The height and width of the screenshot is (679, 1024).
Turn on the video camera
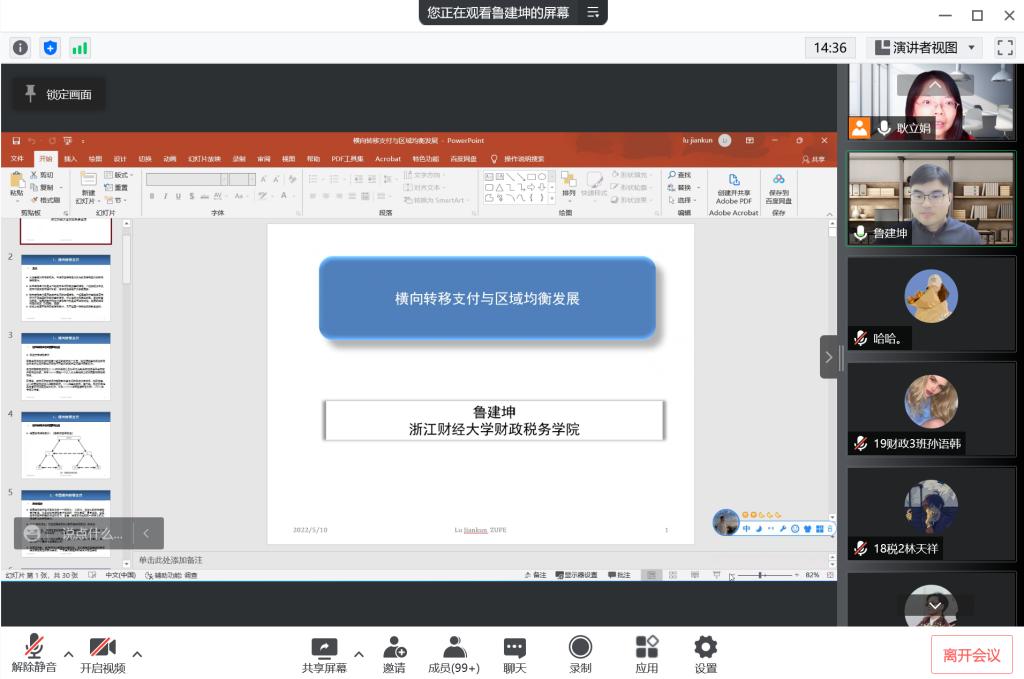pos(102,654)
